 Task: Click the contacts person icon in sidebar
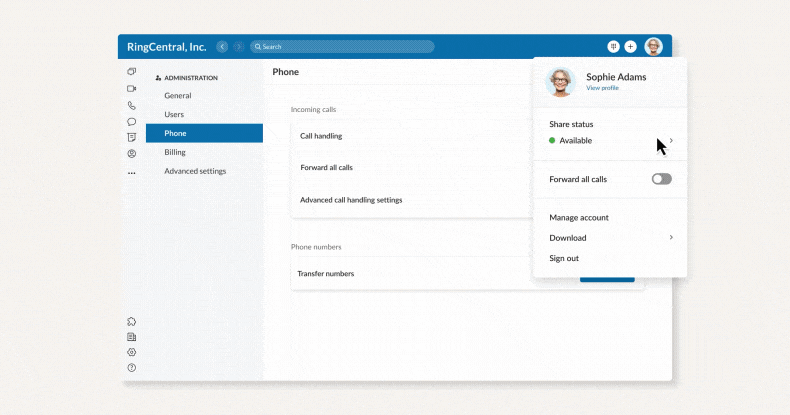[131, 154]
